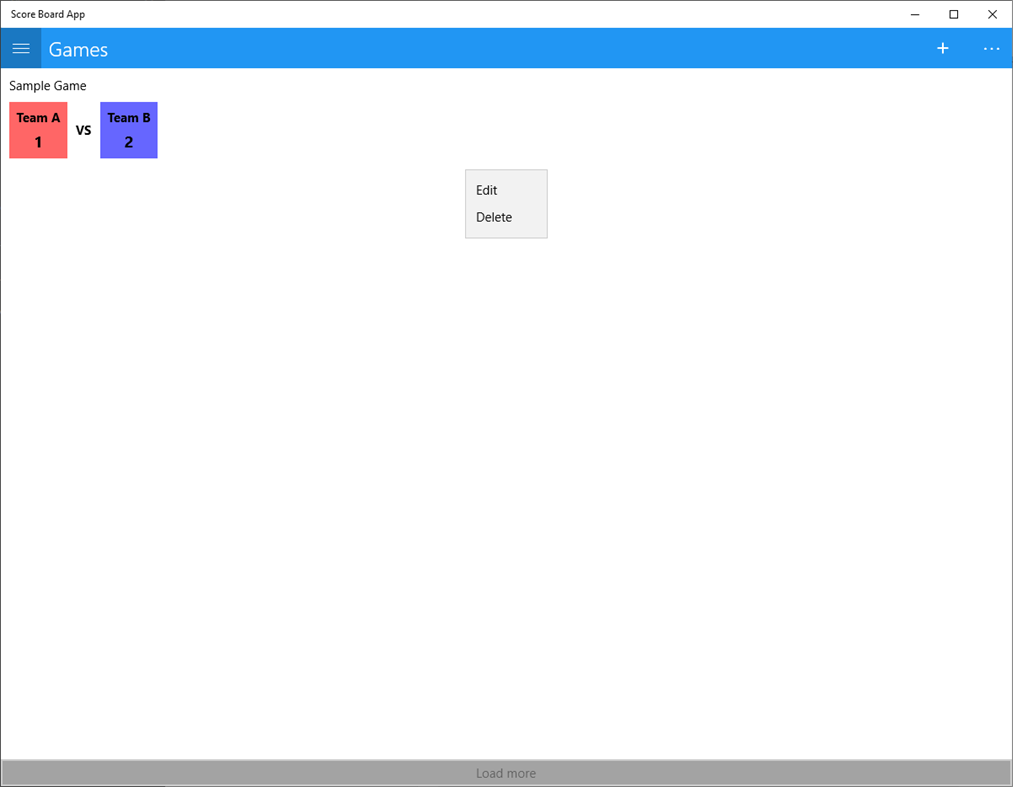1013x787 pixels.
Task: Click the Score Board App title text
Action: click(x=47, y=14)
